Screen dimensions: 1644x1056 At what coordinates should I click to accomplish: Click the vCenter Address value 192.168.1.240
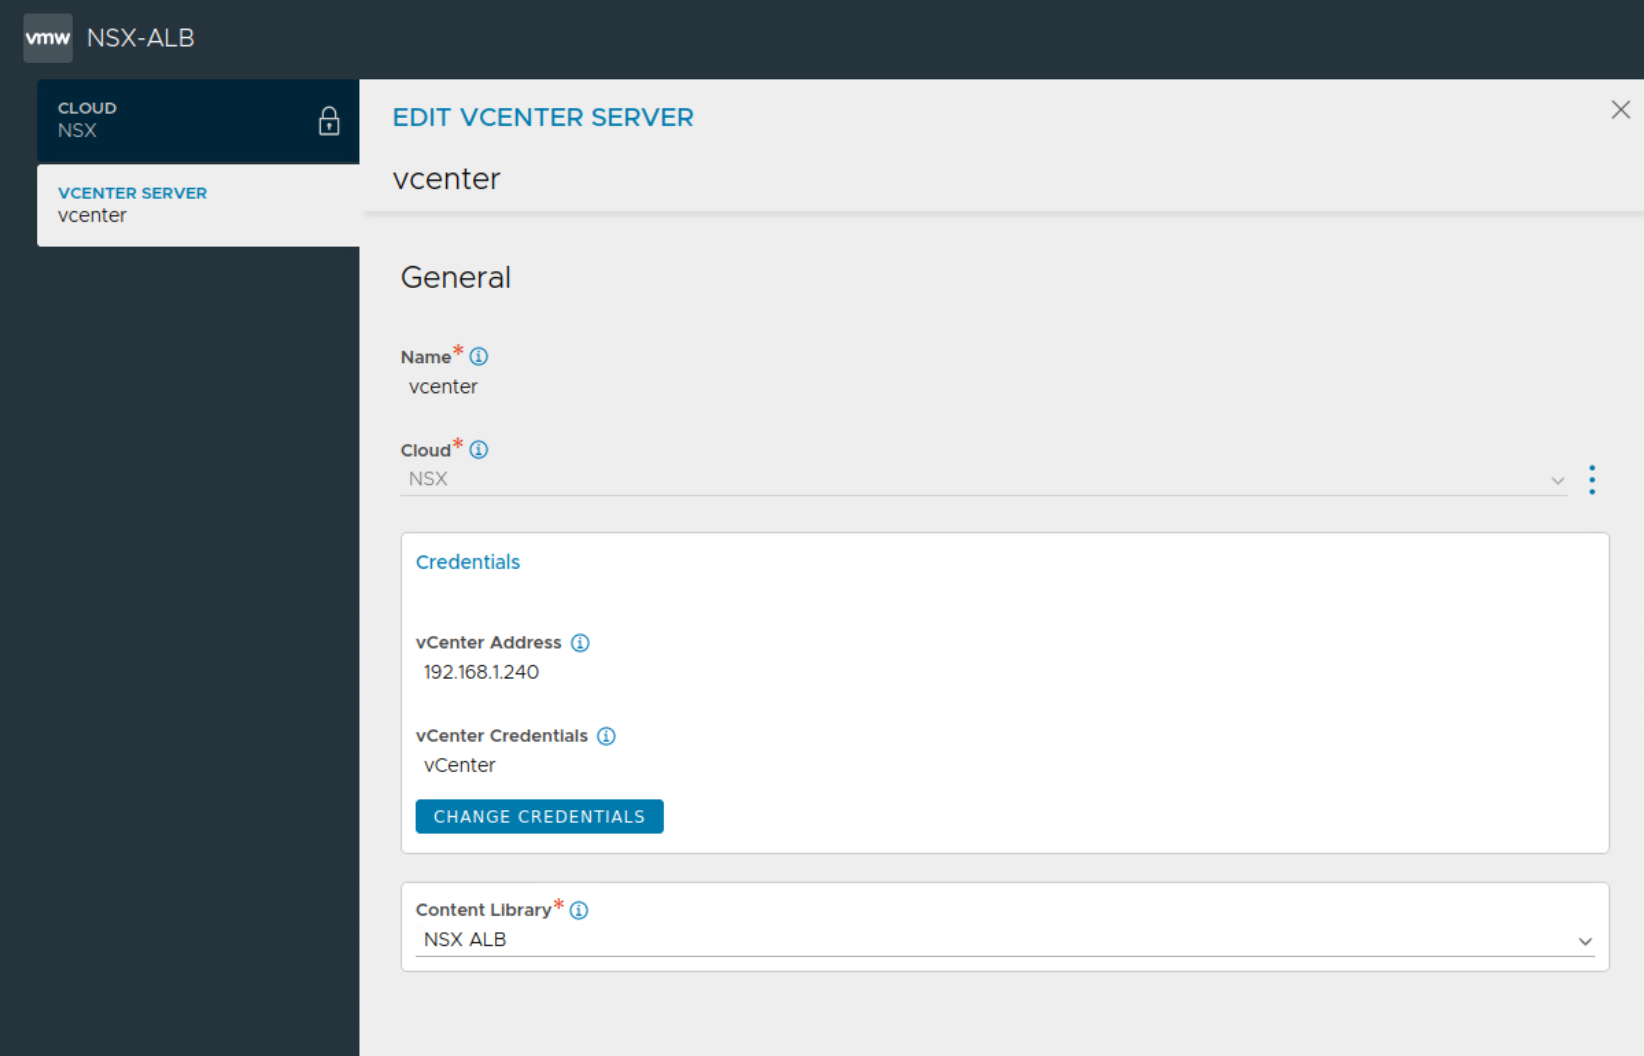coord(481,672)
